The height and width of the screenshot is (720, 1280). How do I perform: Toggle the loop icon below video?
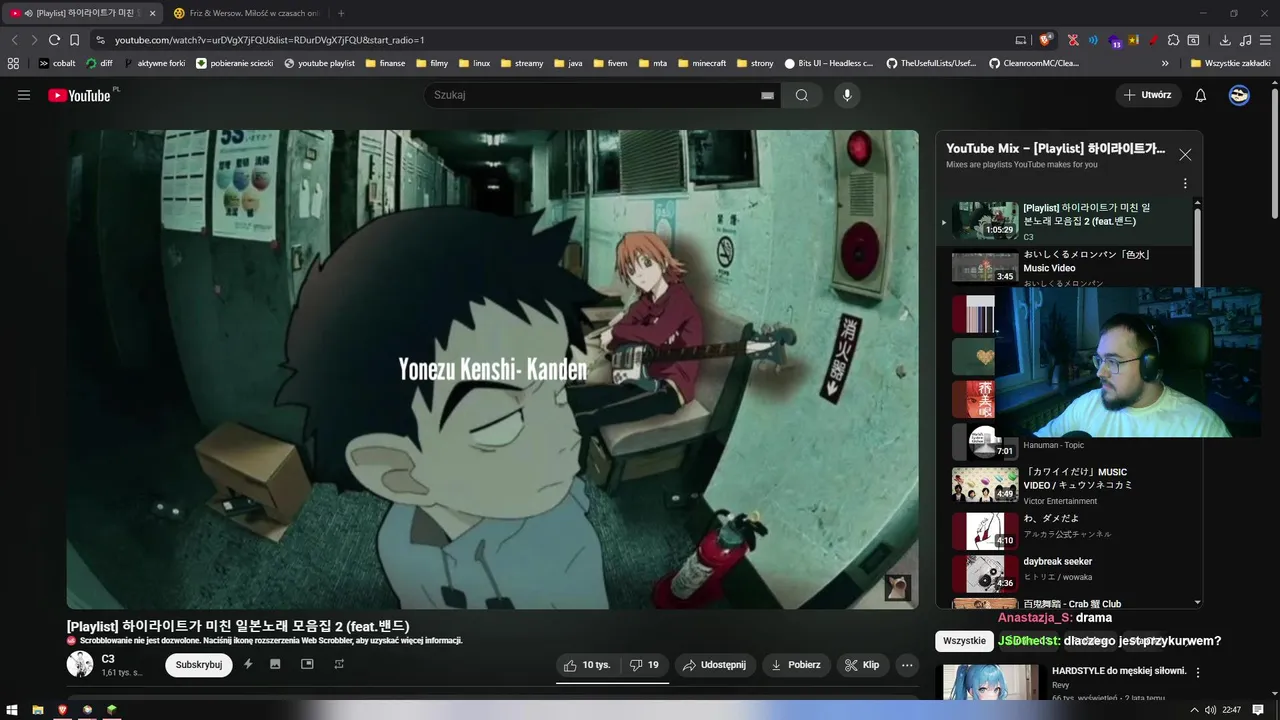click(339, 664)
